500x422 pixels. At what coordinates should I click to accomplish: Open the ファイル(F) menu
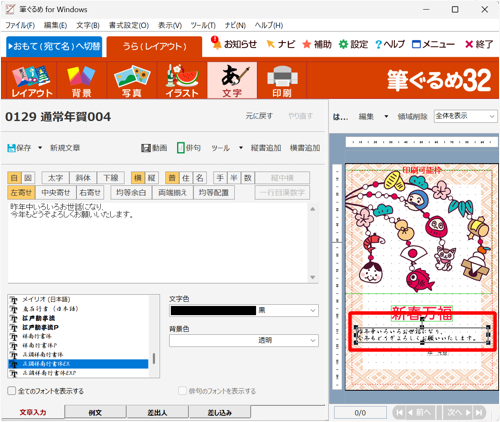pyautogui.click(x=20, y=25)
